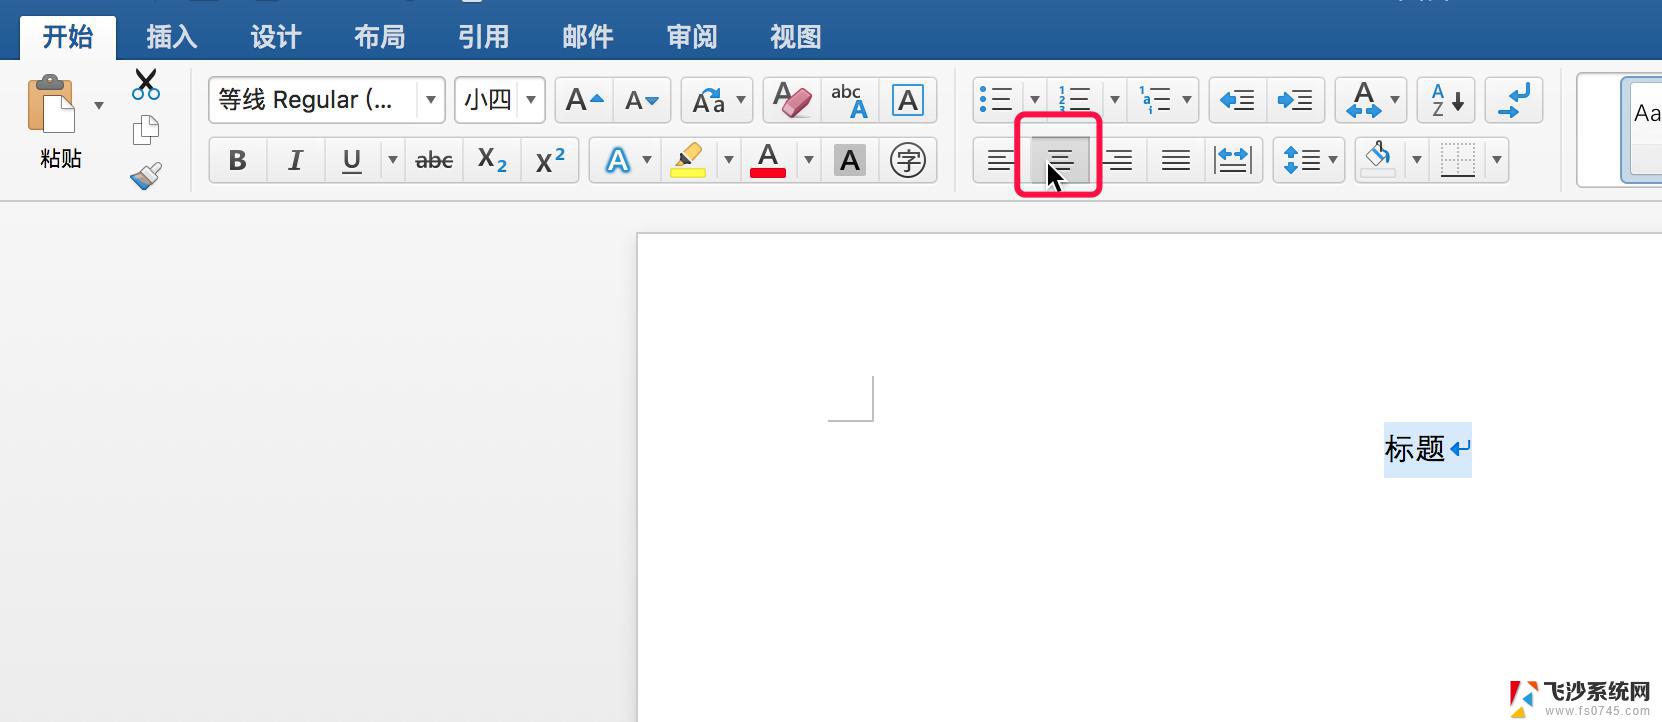Open the Text Effects dropdown arrow
The image size is (1662, 722).
click(647, 160)
